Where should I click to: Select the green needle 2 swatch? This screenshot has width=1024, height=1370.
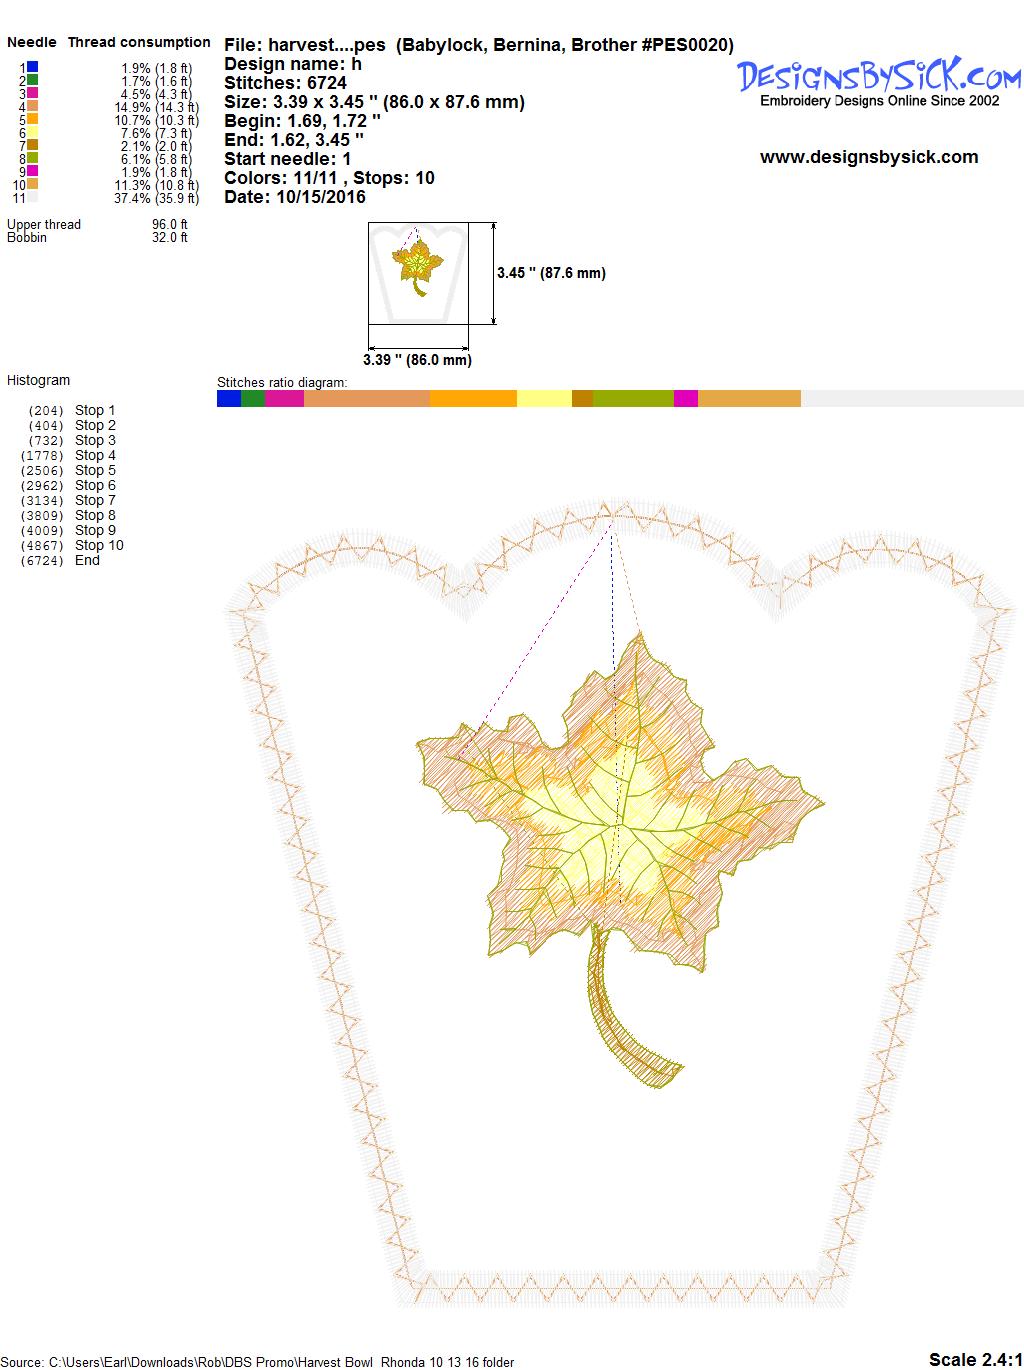point(32,80)
